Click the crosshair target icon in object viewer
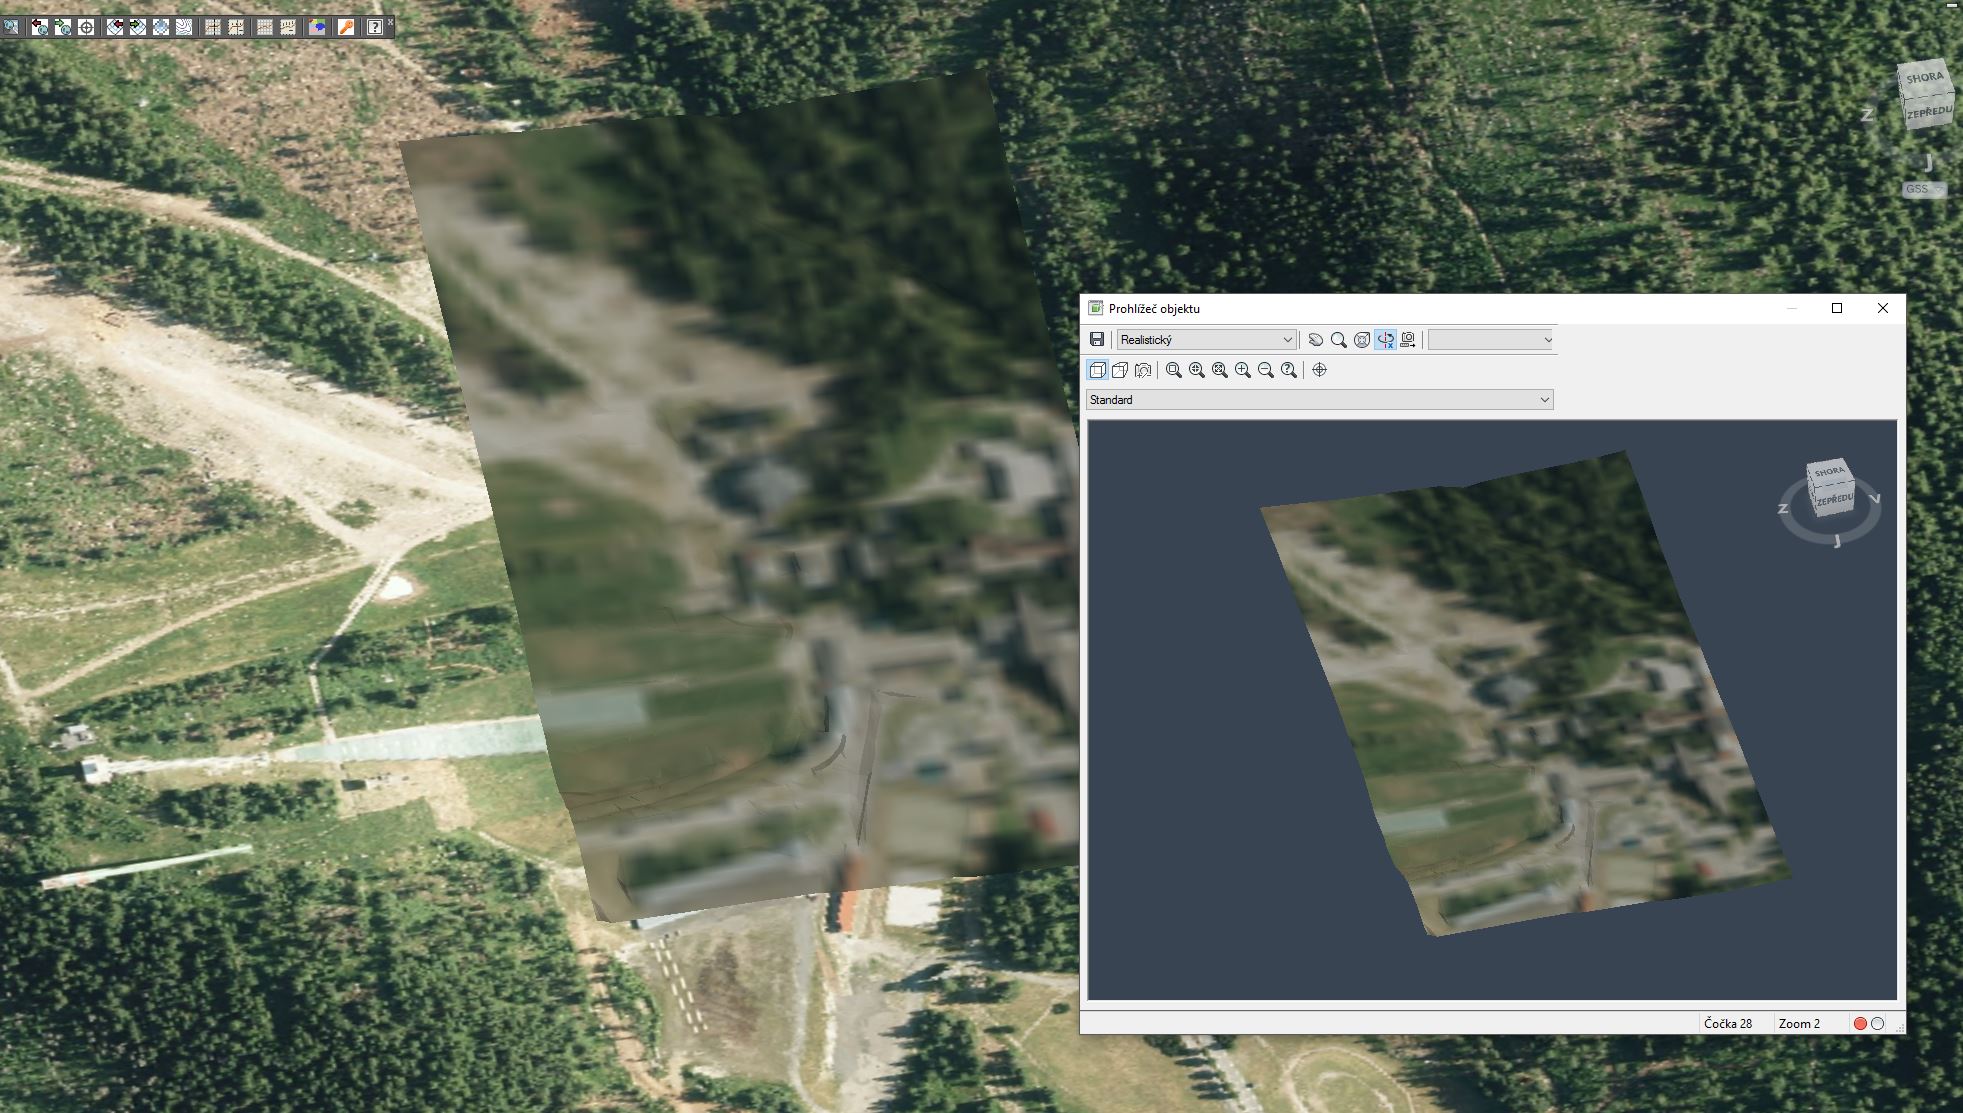Screen dimensions: 1963x1113 point(1320,370)
